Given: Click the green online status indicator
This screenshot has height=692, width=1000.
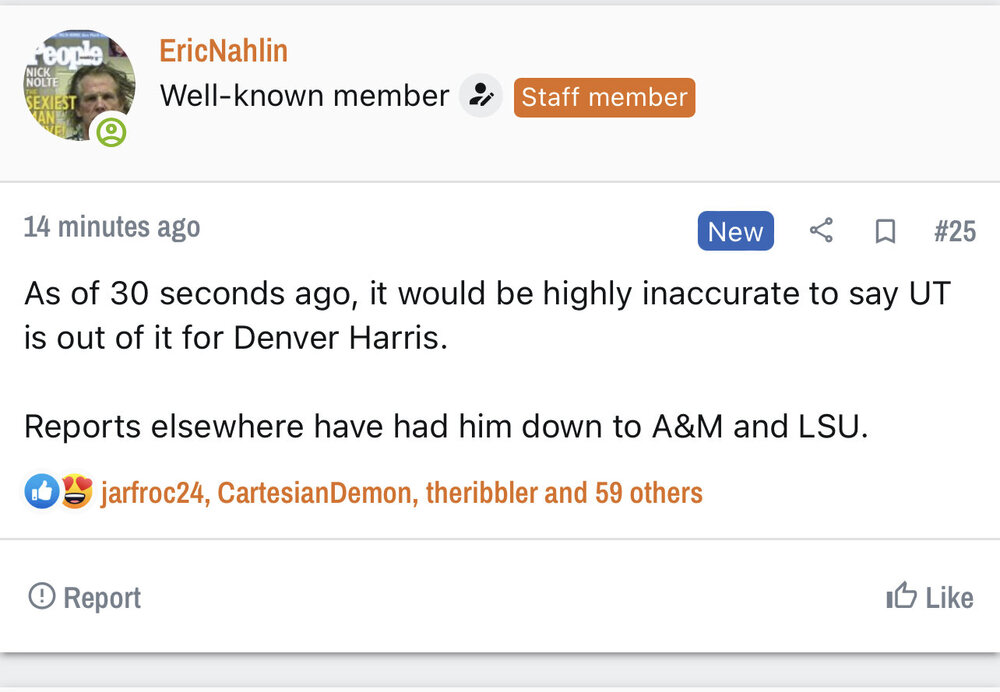Looking at the screenshot, I should (x=111, y=132).
